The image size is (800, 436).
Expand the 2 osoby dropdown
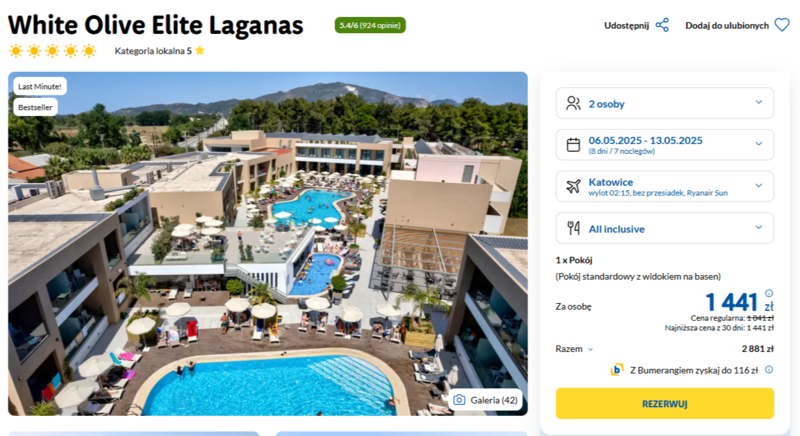coord(664,104)
